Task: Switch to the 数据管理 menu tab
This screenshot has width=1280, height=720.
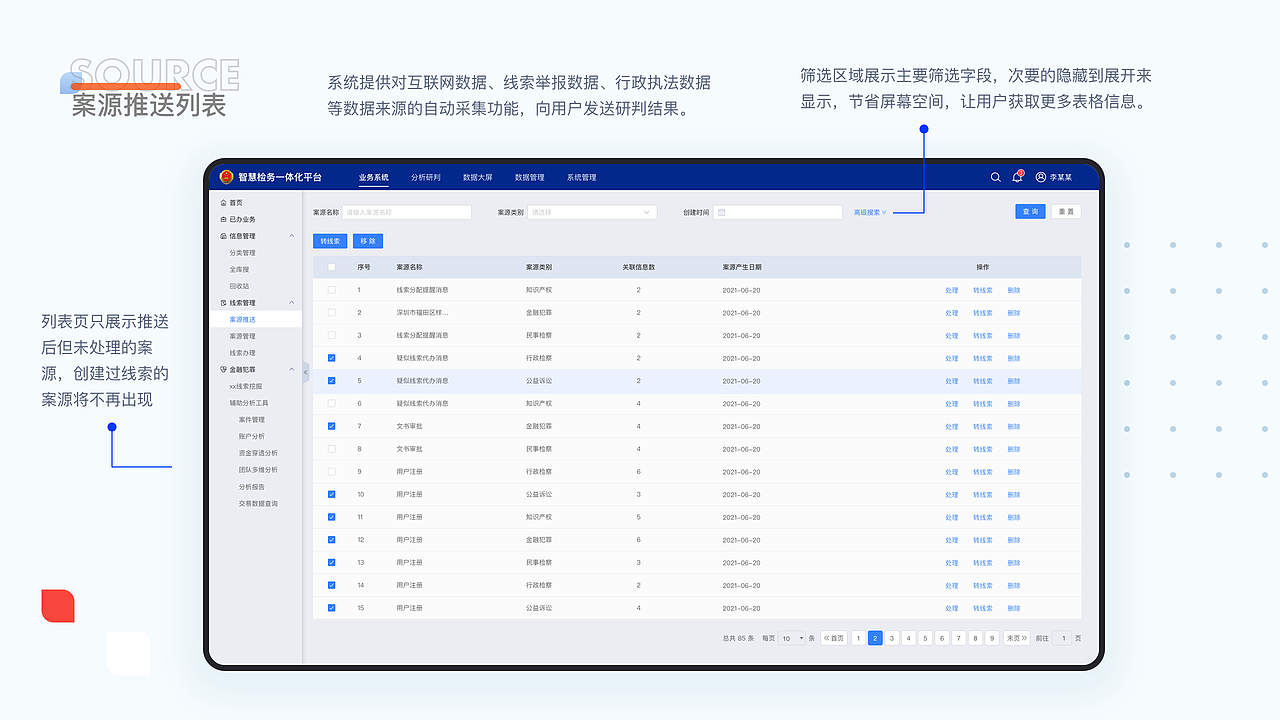Action: (529, 176)
